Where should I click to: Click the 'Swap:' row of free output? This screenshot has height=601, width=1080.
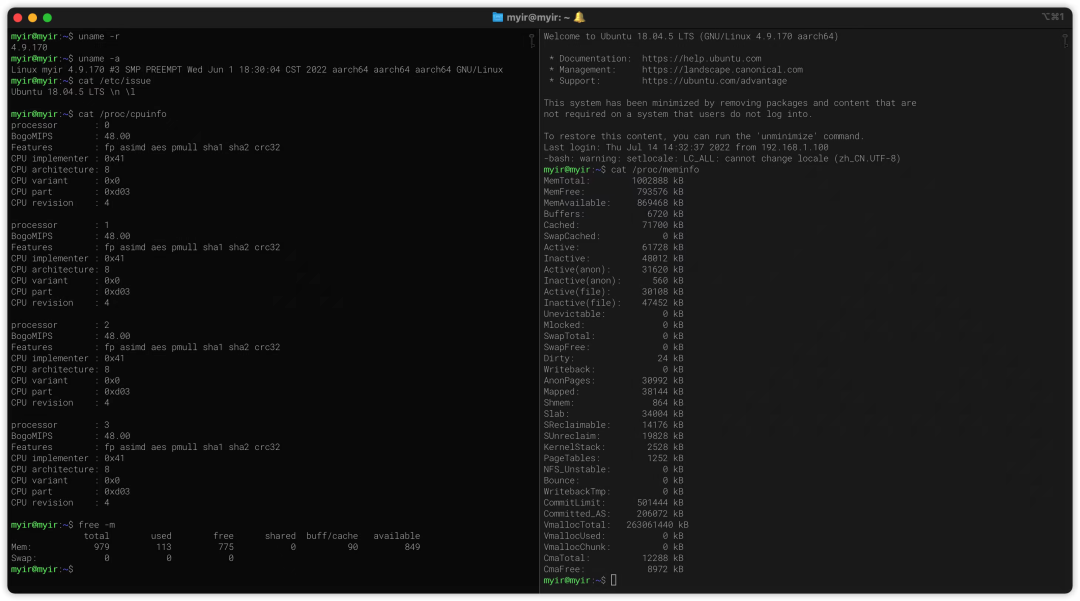click(122, 558)
